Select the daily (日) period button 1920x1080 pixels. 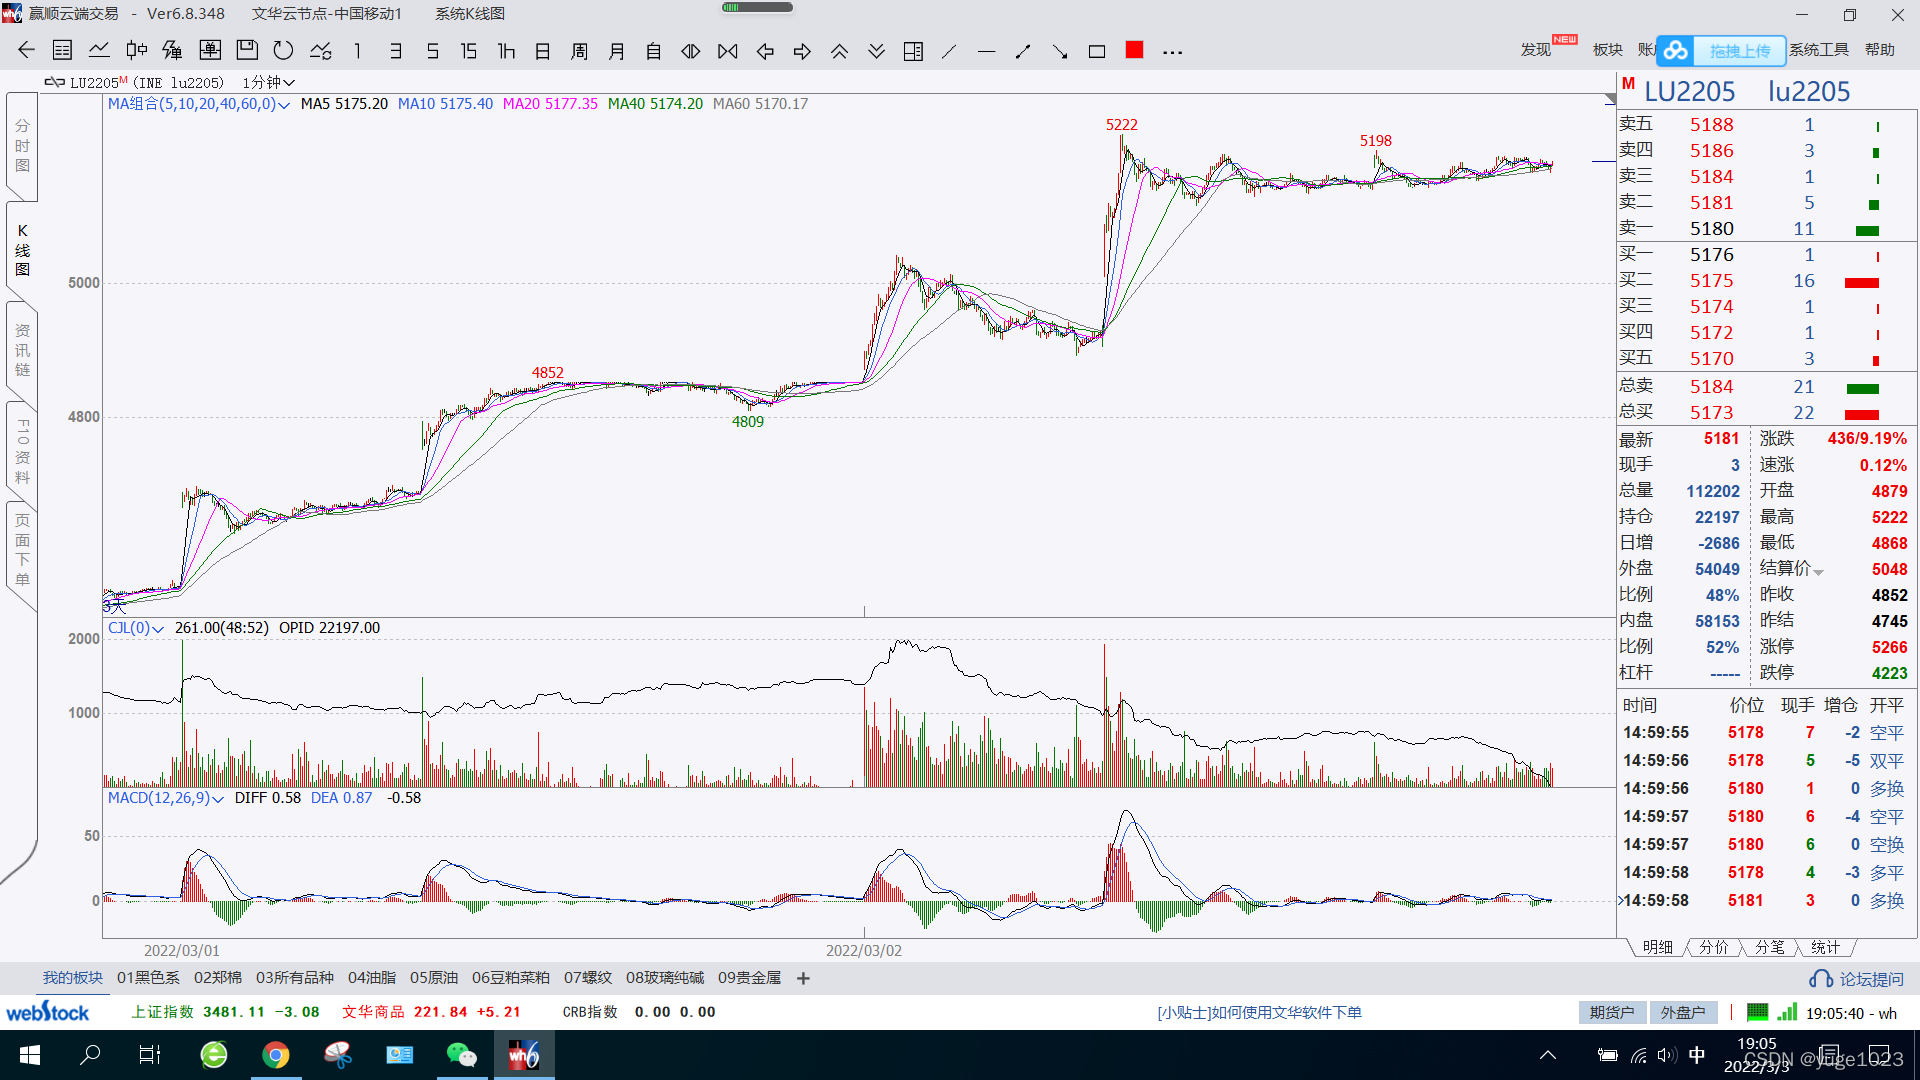tap(543, 51)
